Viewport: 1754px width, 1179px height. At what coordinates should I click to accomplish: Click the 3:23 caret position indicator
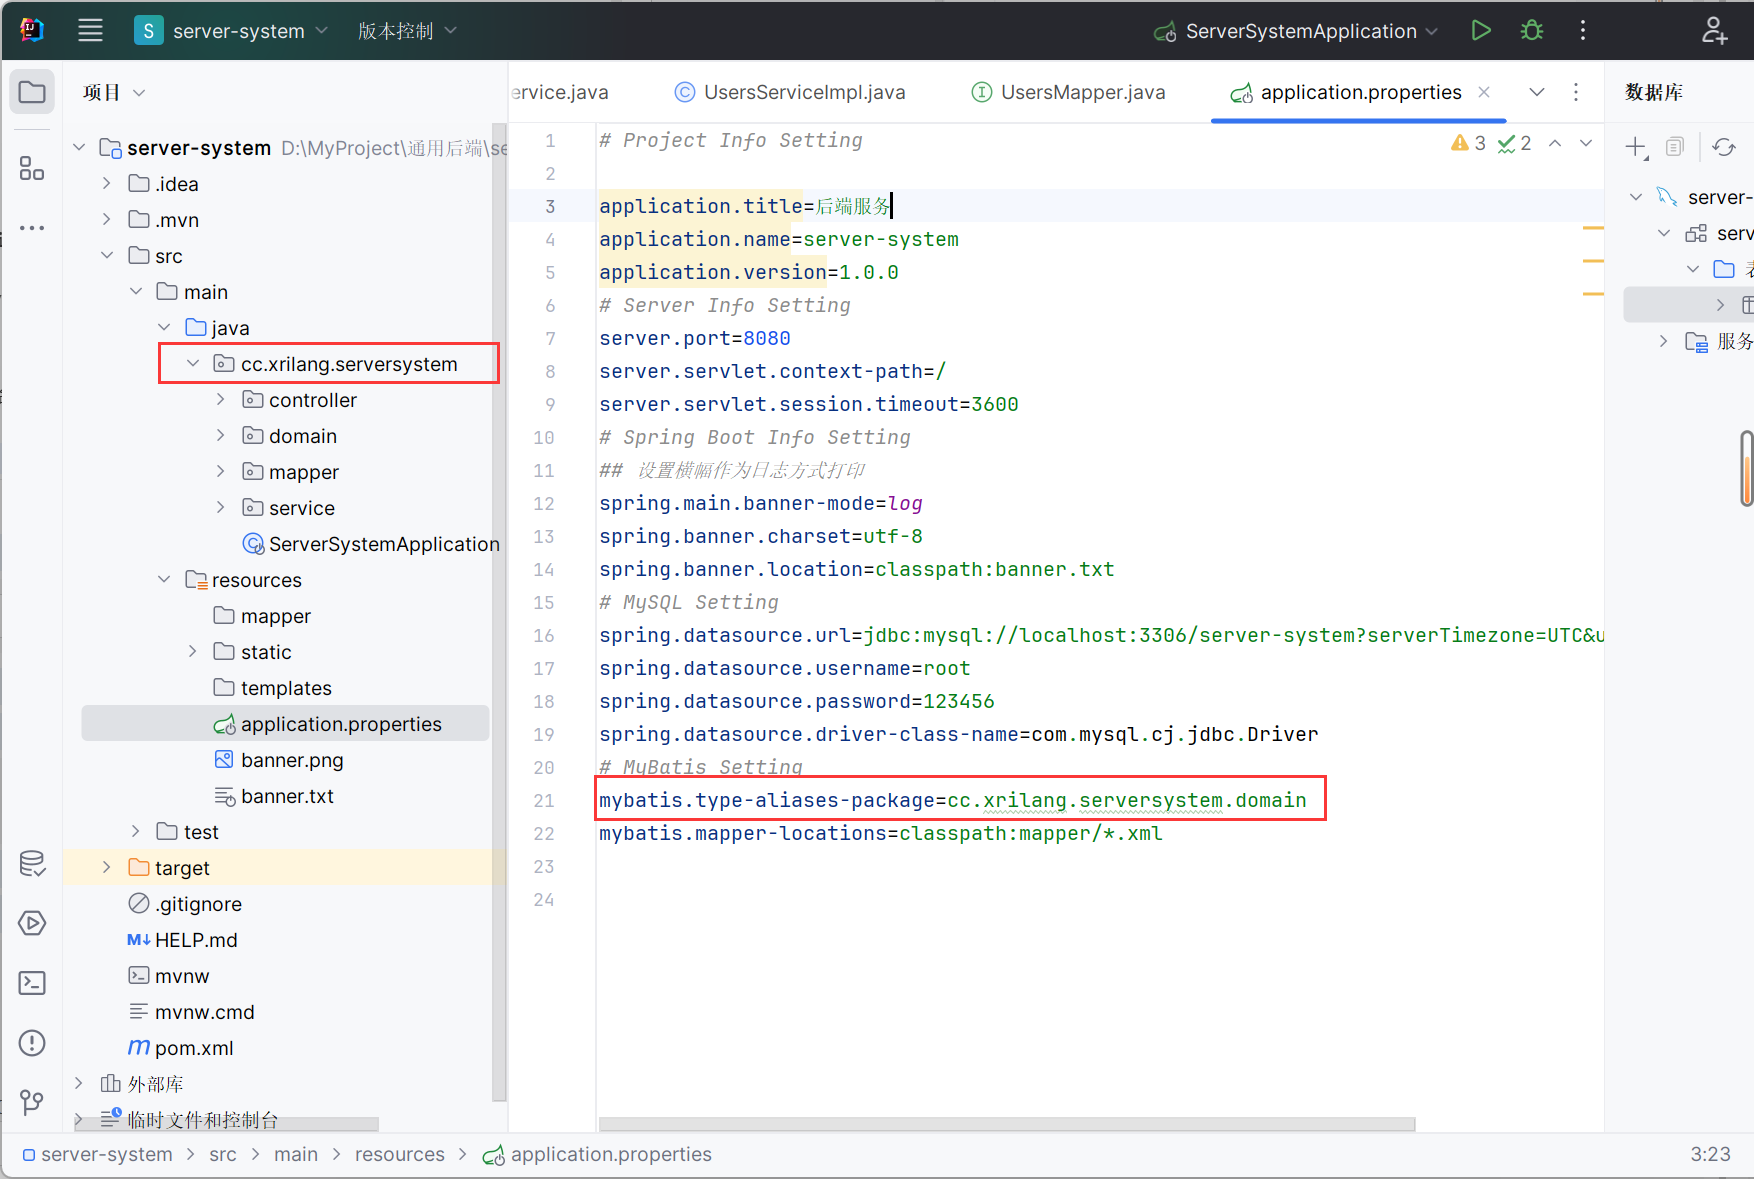1710,1154
